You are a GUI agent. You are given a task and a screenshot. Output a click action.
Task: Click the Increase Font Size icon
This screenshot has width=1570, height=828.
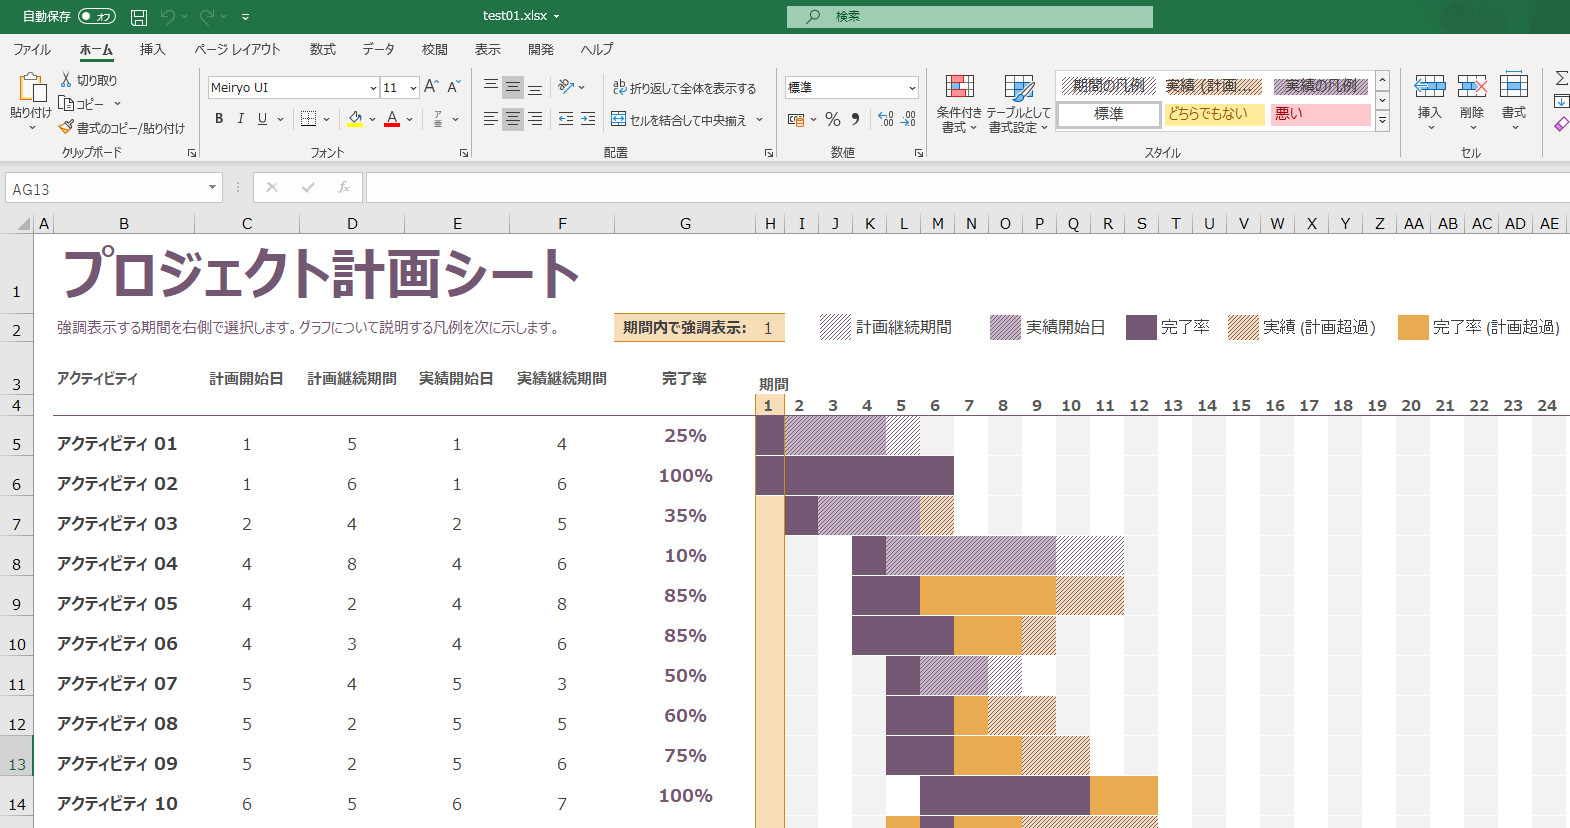431,87
